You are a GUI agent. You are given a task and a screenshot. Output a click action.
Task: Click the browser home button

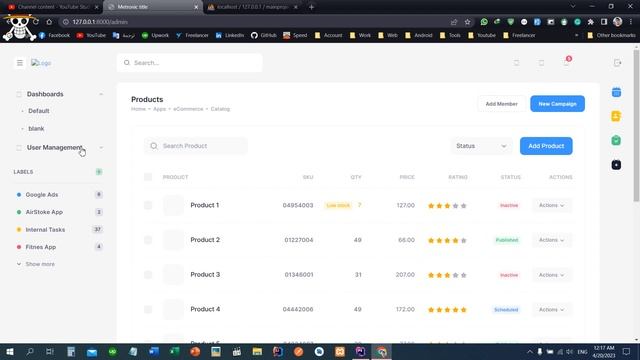point(49,22)
